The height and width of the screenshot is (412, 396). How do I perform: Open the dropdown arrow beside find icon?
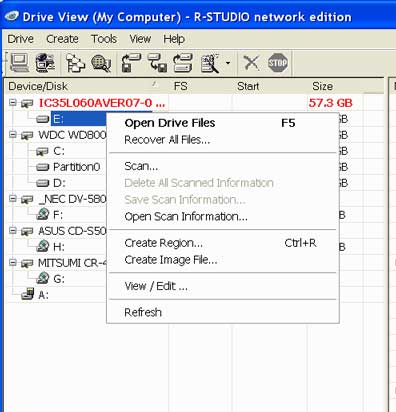coord(228,63)
